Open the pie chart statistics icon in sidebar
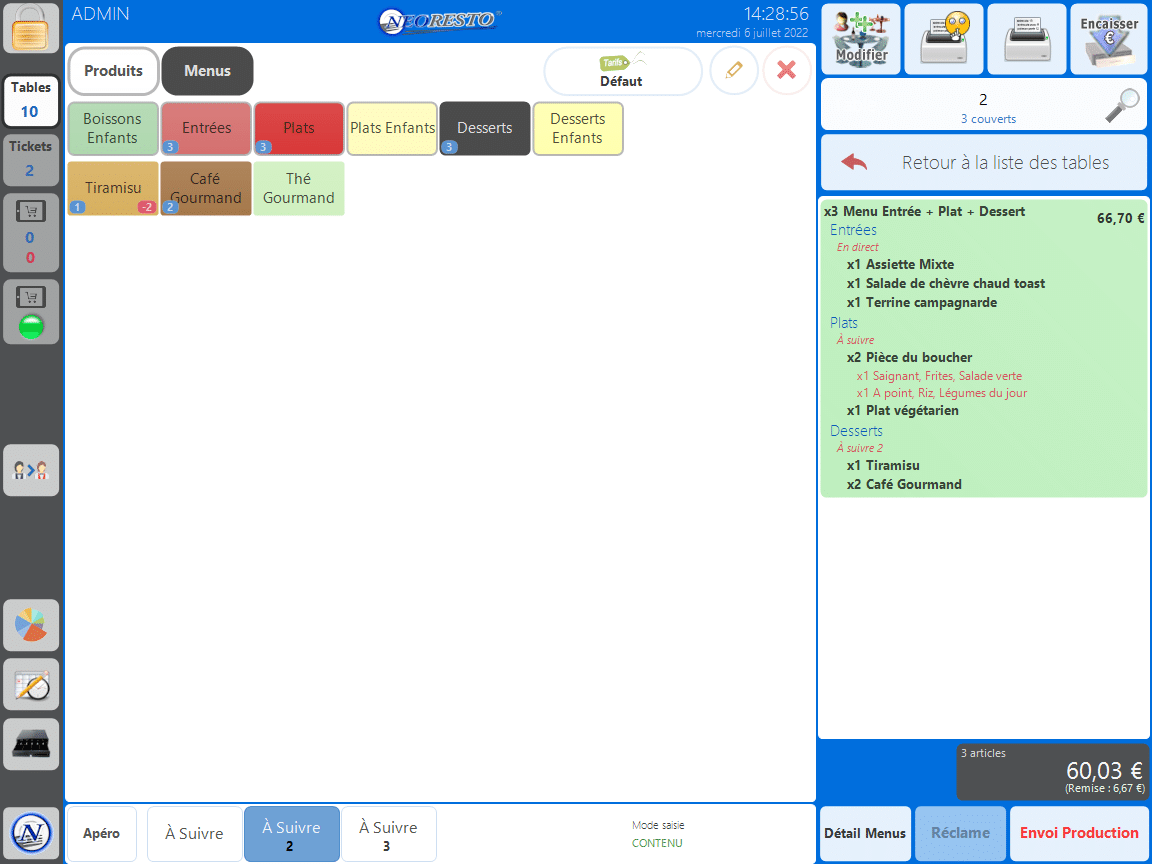This screenshot has width=1152, height=864. (31, 625)
